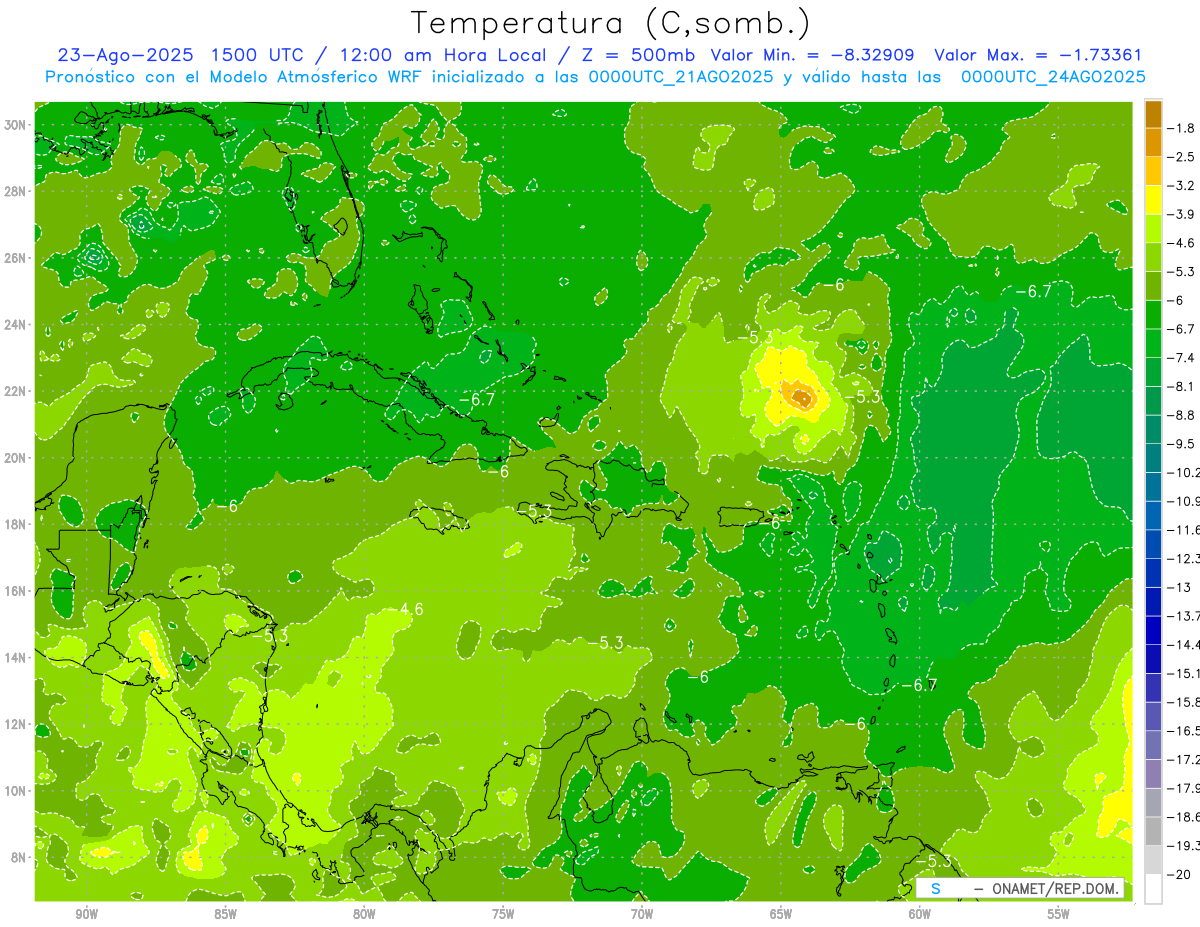This screenshot has height=927, width=1200.
Task: Click the -15.8 colorbar tick label
Action: [x=1185, y=701]
